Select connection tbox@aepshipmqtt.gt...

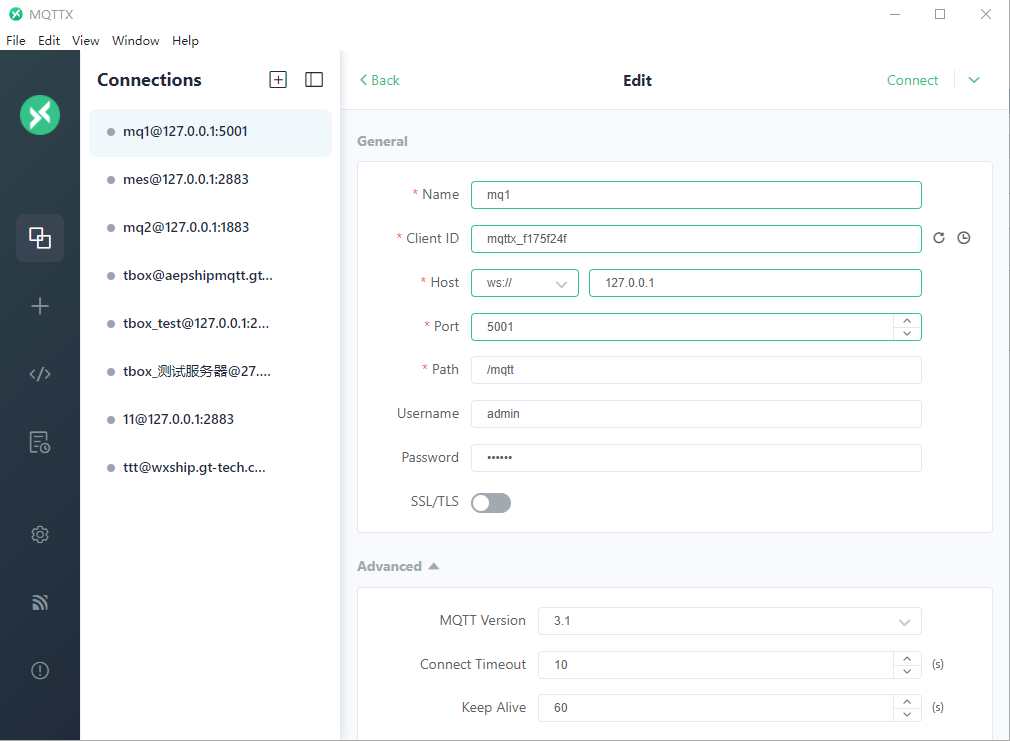[x=210, y=276]
